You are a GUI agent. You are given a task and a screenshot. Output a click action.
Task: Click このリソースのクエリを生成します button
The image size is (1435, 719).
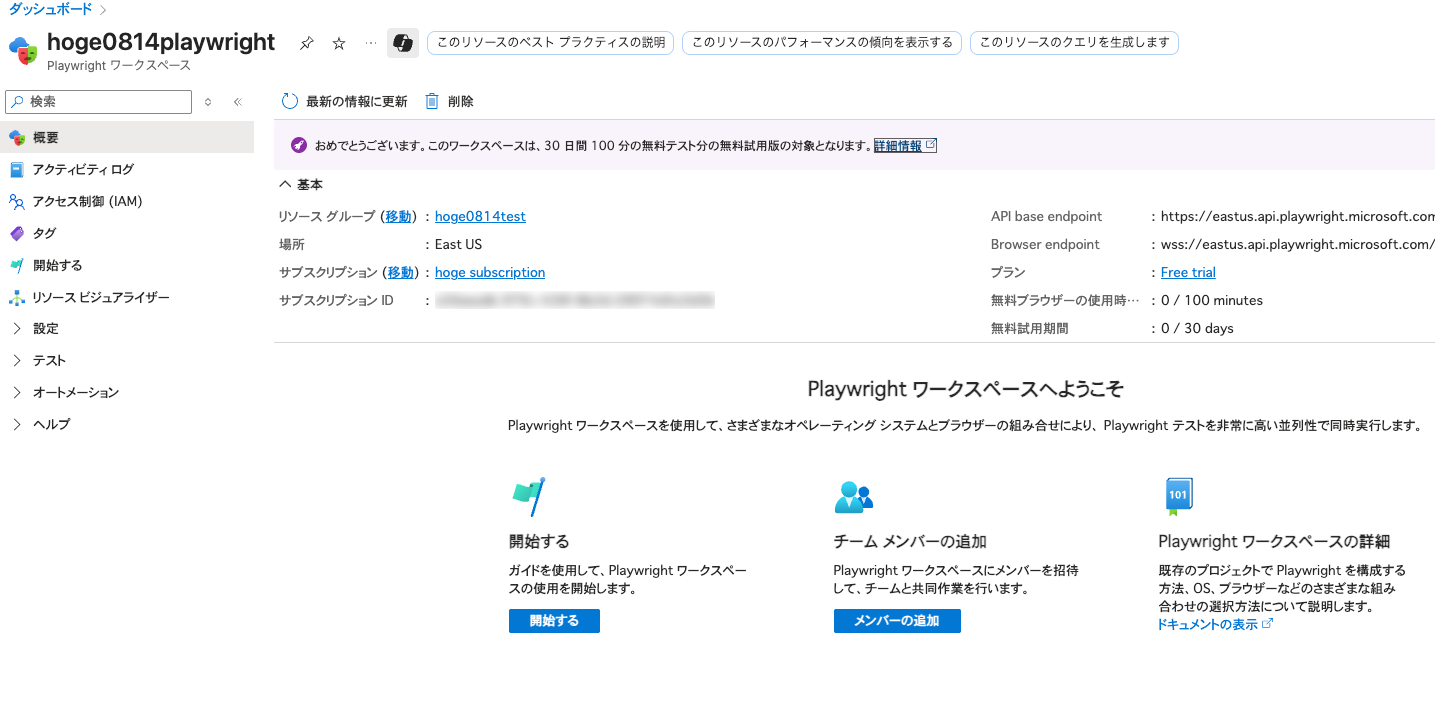[x=1074, y=43]
